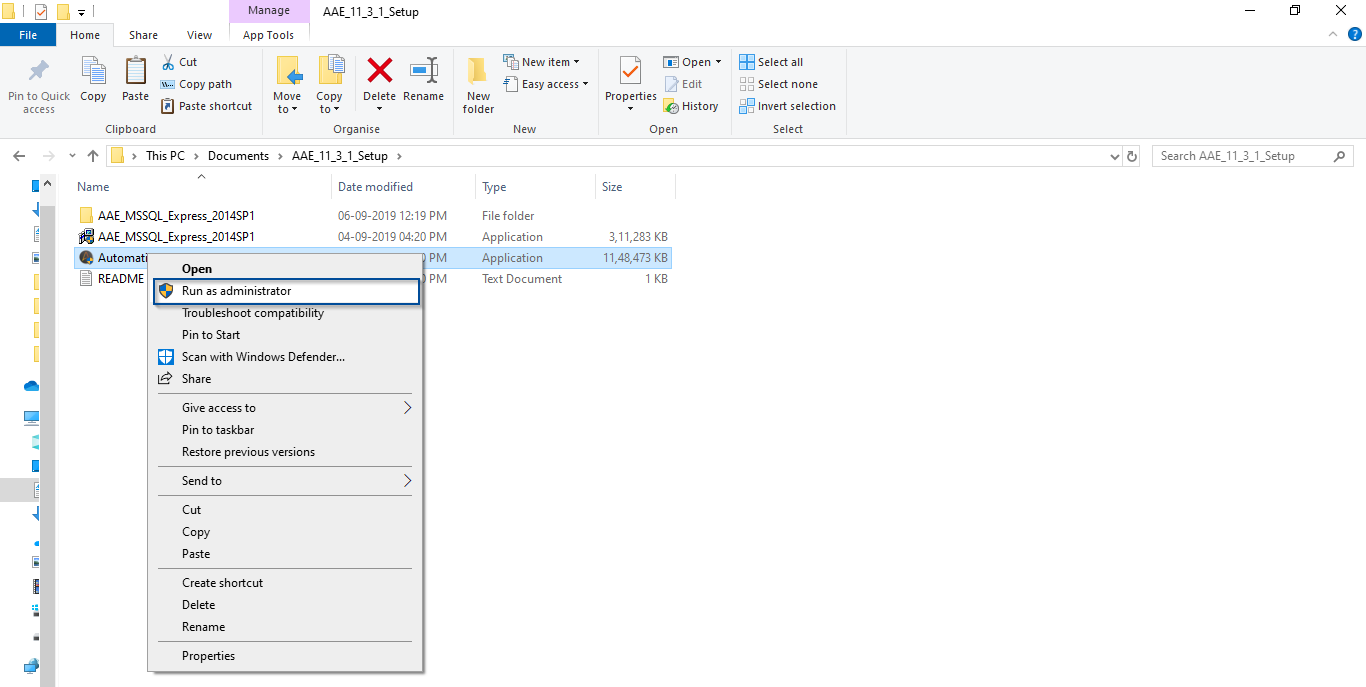Open Properties icon in the ribbon
1366x687 pixels.
630,72
